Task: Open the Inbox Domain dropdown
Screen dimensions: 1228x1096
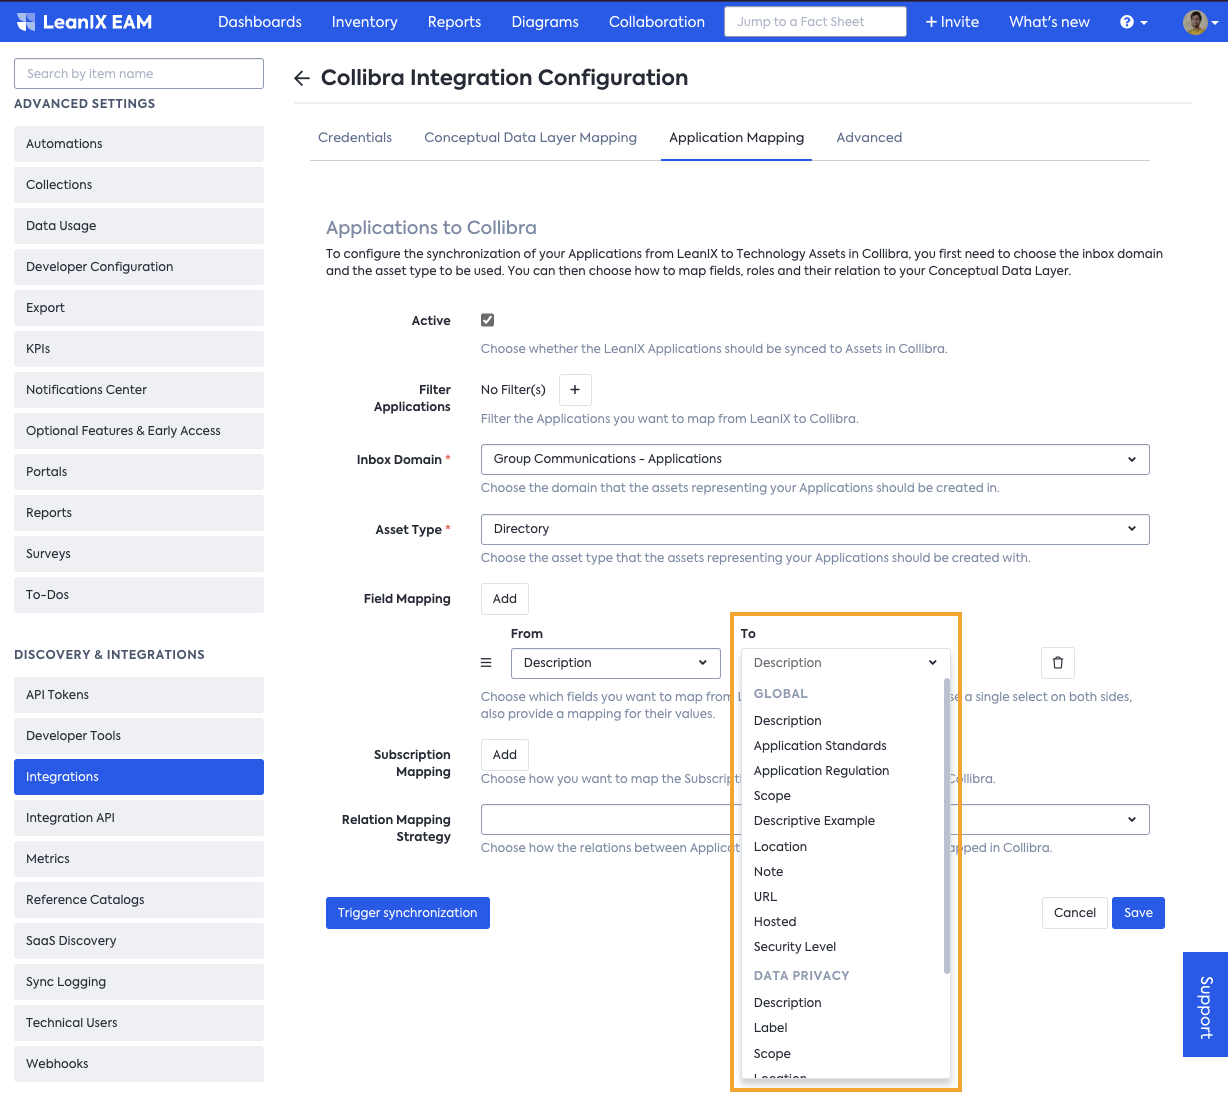Action: (x=815, y=460)
